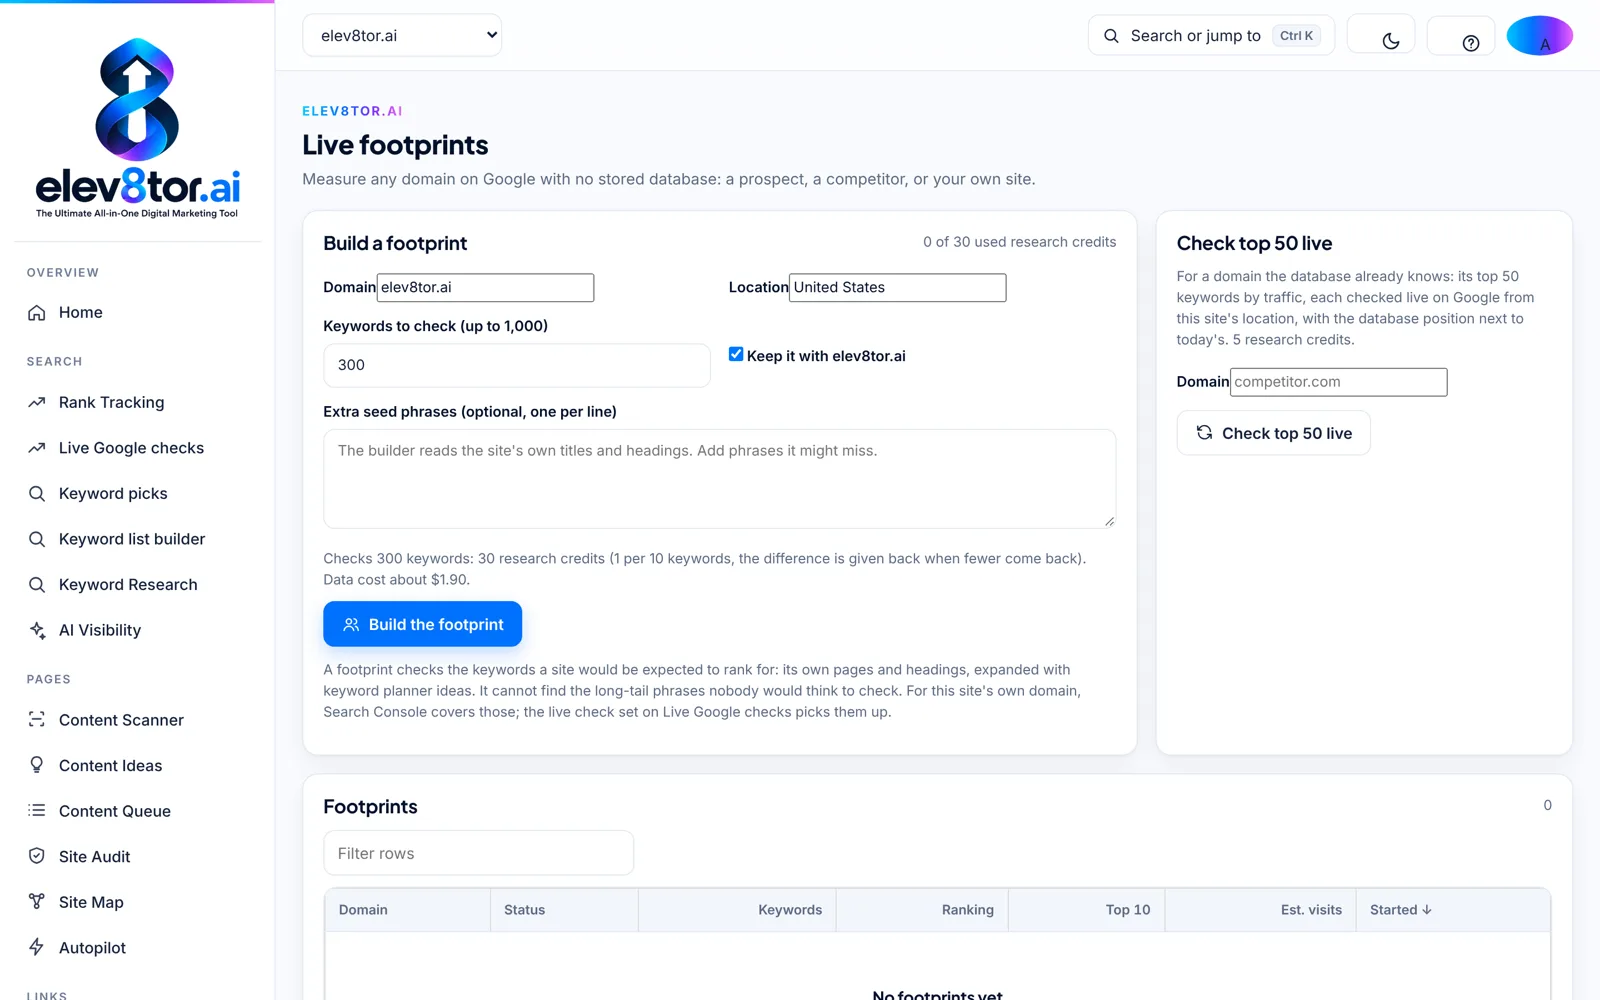Uncheck Keep it with elev8tor.ai checkbox
This screenshot has height=1000, width=1600.
[736, 354]
